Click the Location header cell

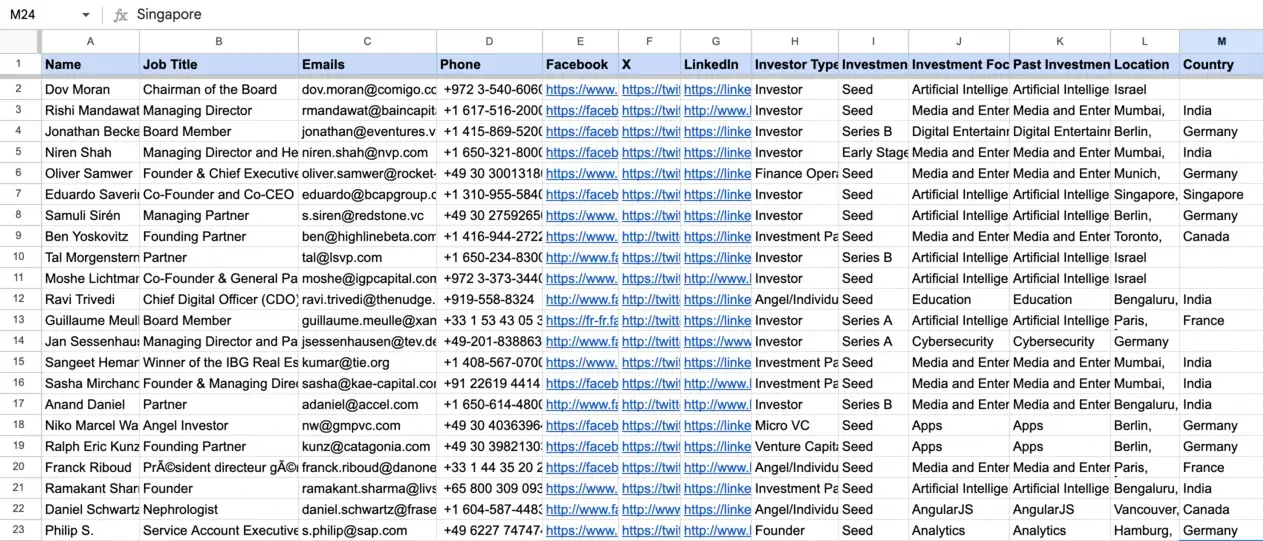pyautogui.click(x=1145, y=64)
